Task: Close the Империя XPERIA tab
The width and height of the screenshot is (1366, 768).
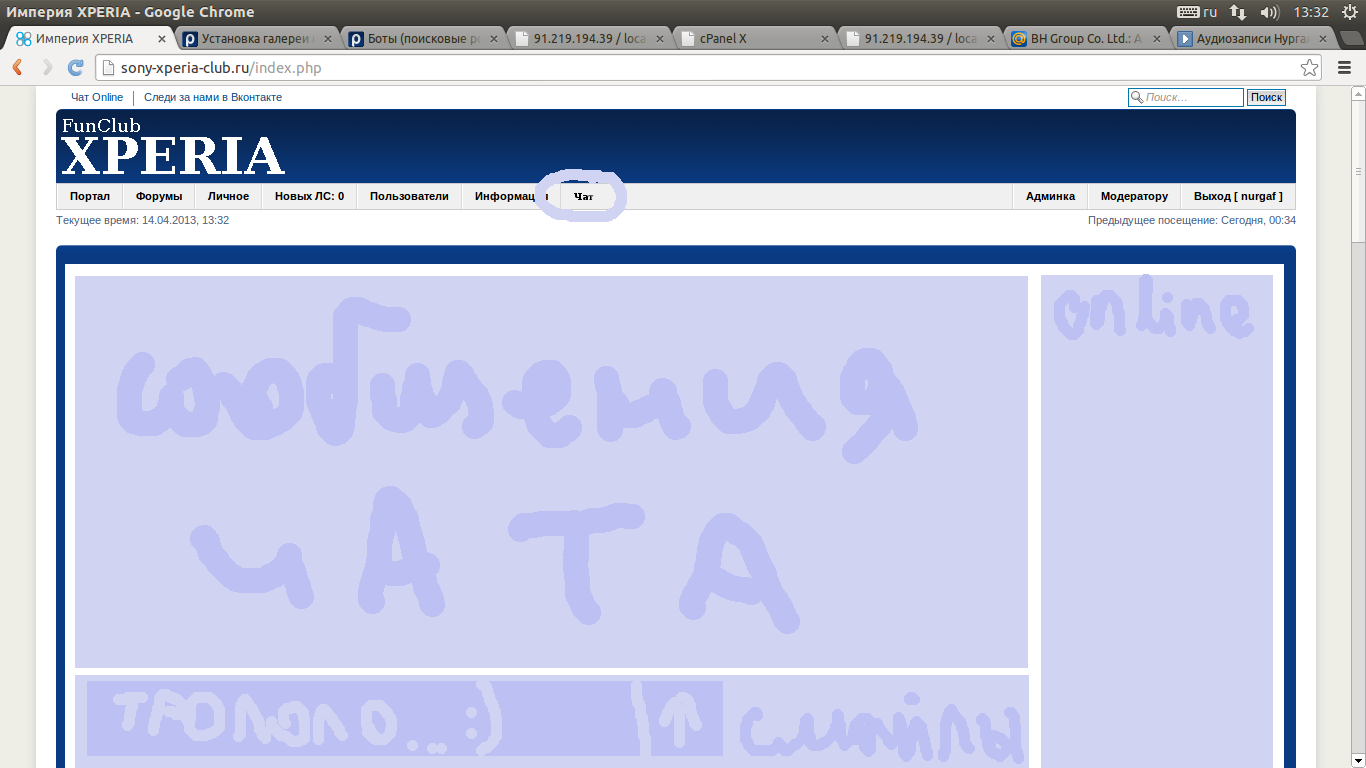Action: [x=162, y=39]
